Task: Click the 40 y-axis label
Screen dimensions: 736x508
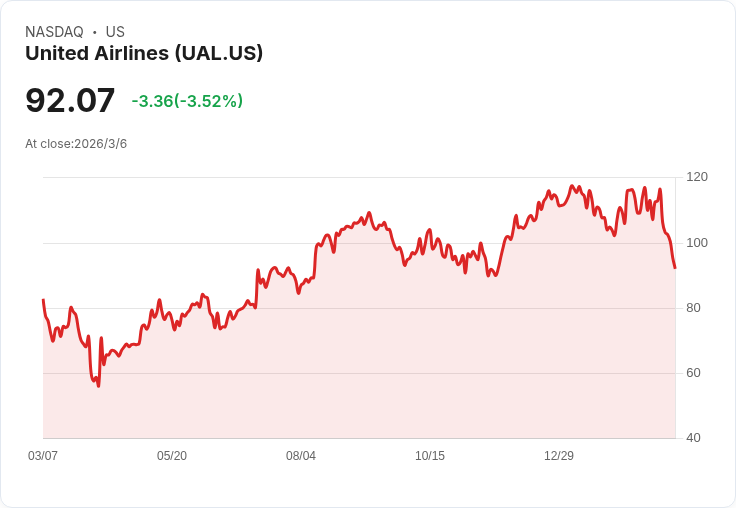Action: [693, 438]
